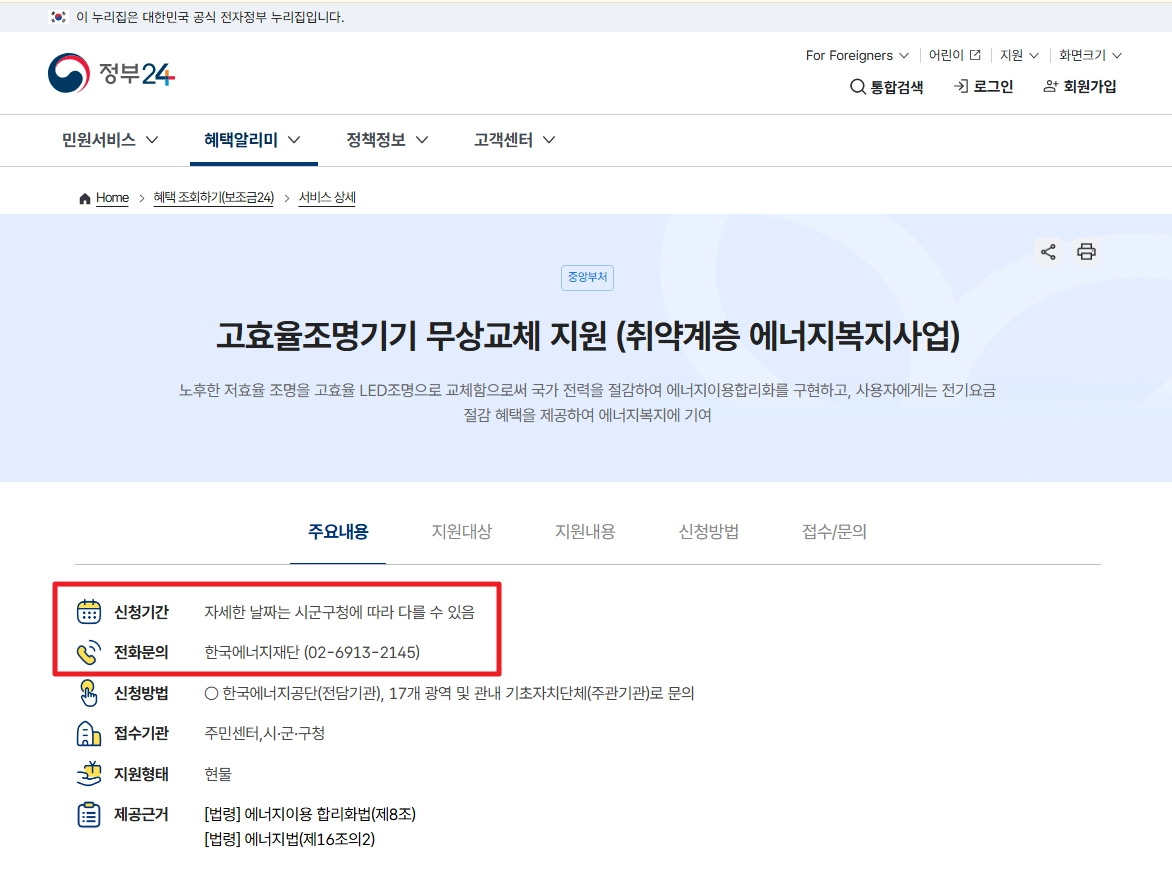The height and width of the screenshot is (879, 1172).
Task: Click the print icon for this service page
Action: point(1086,252)
